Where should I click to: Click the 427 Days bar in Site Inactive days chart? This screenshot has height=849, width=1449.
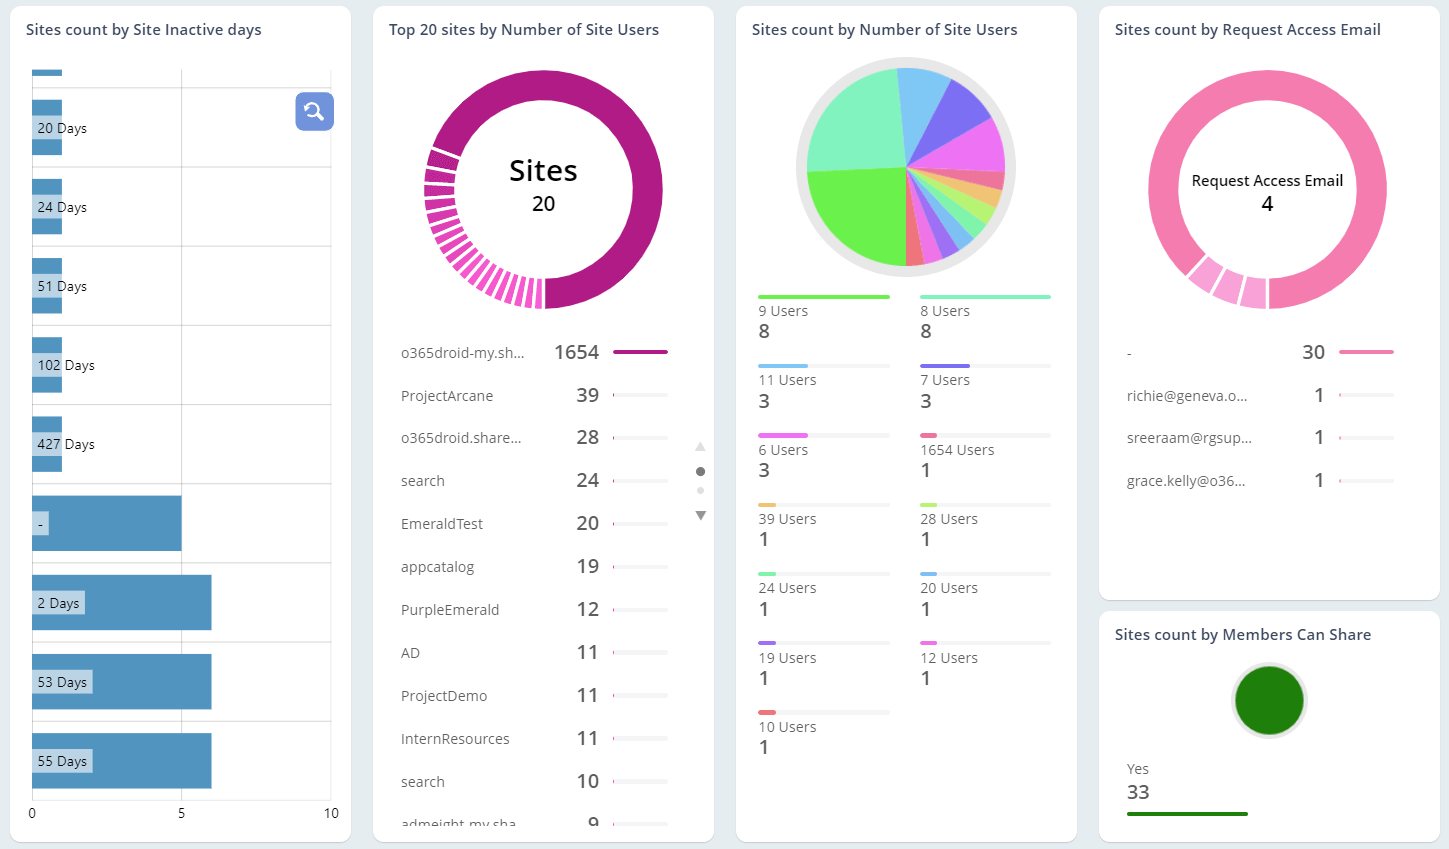[40, 444]
